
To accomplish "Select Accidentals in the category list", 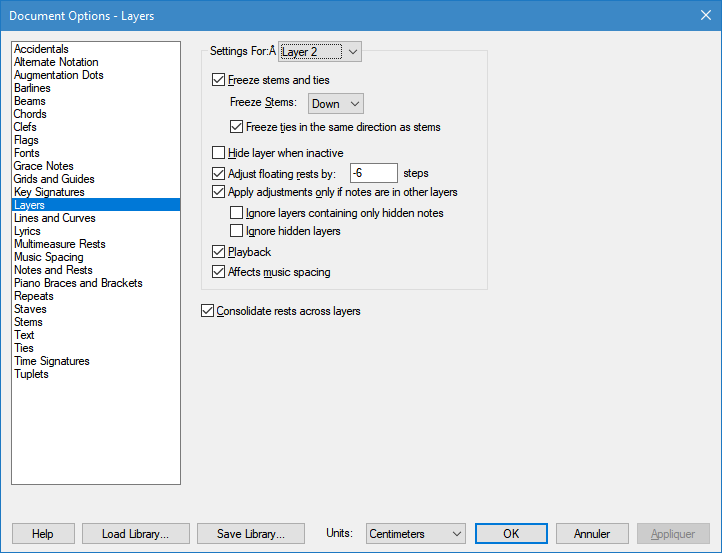I will click(41, 49).
